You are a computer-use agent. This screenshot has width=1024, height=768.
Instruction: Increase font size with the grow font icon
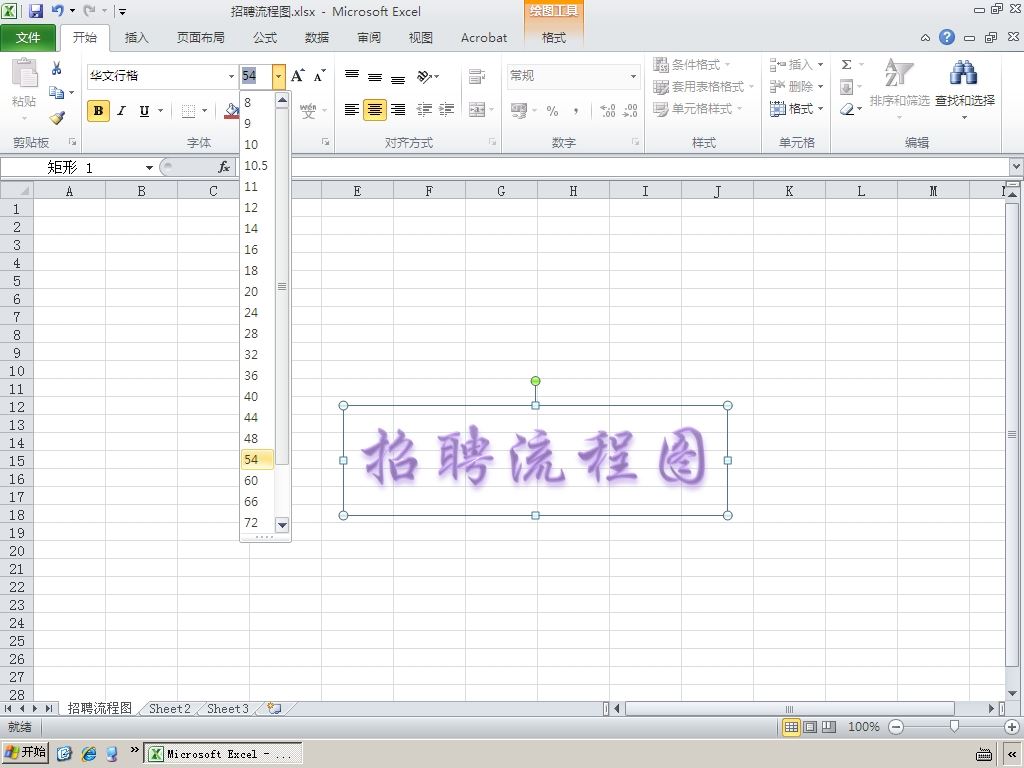pyautogui.click(x=298, y=76)
